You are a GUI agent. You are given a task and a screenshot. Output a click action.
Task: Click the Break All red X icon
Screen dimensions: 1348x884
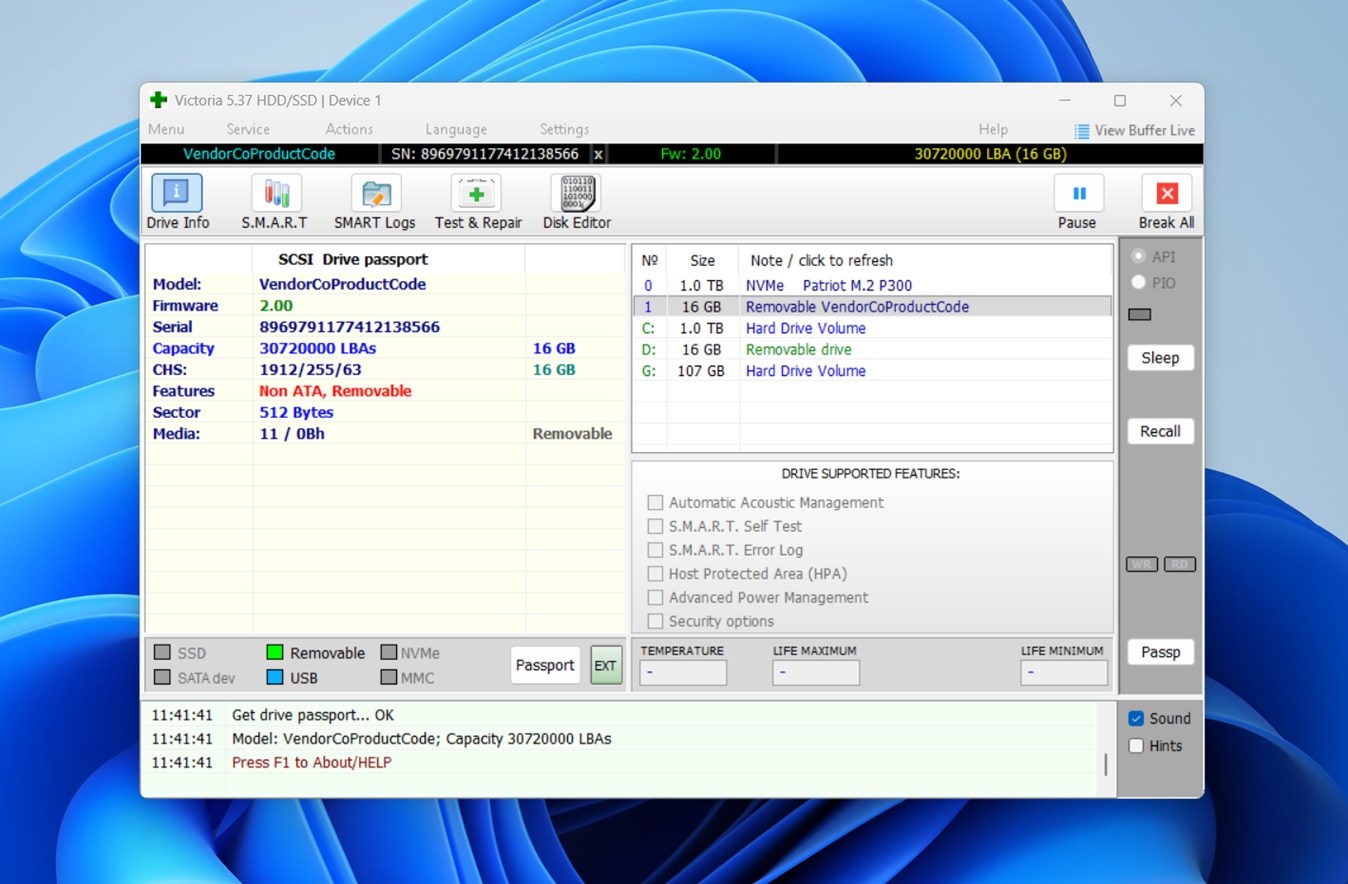1166,194
